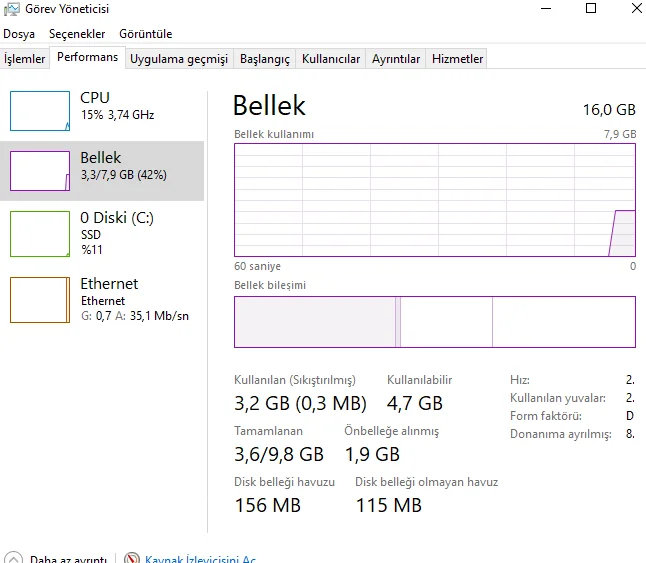Select the CPU performance graph thumbnail
This screenshot has height=563, width=646.
[40, 111]
